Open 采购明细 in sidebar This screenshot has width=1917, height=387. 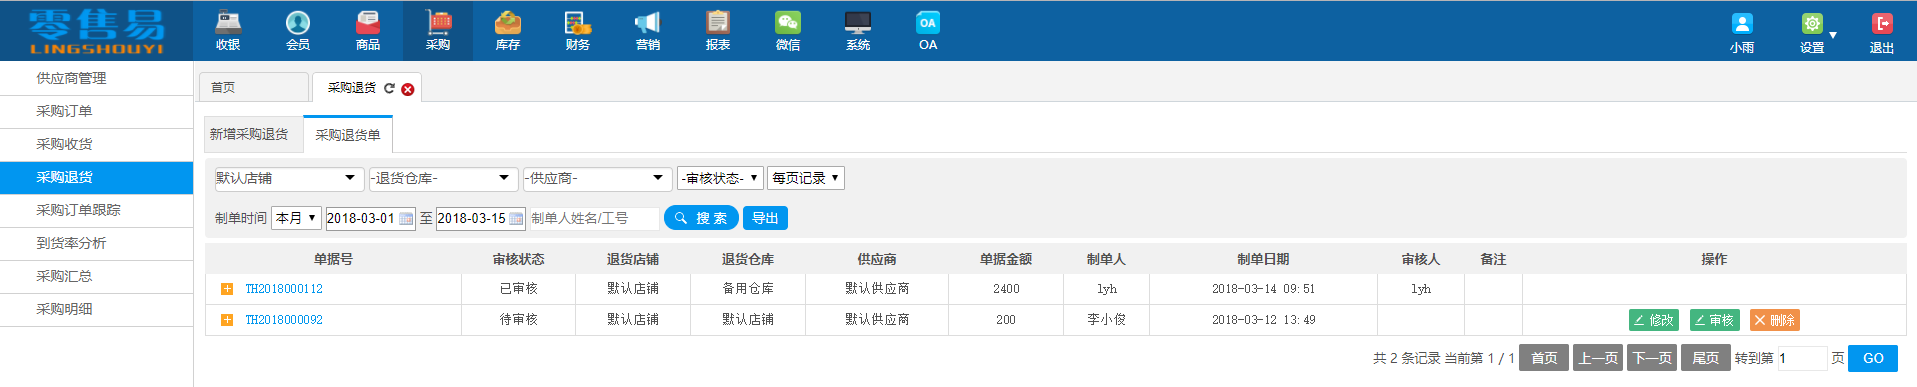[x=96, y=309]
